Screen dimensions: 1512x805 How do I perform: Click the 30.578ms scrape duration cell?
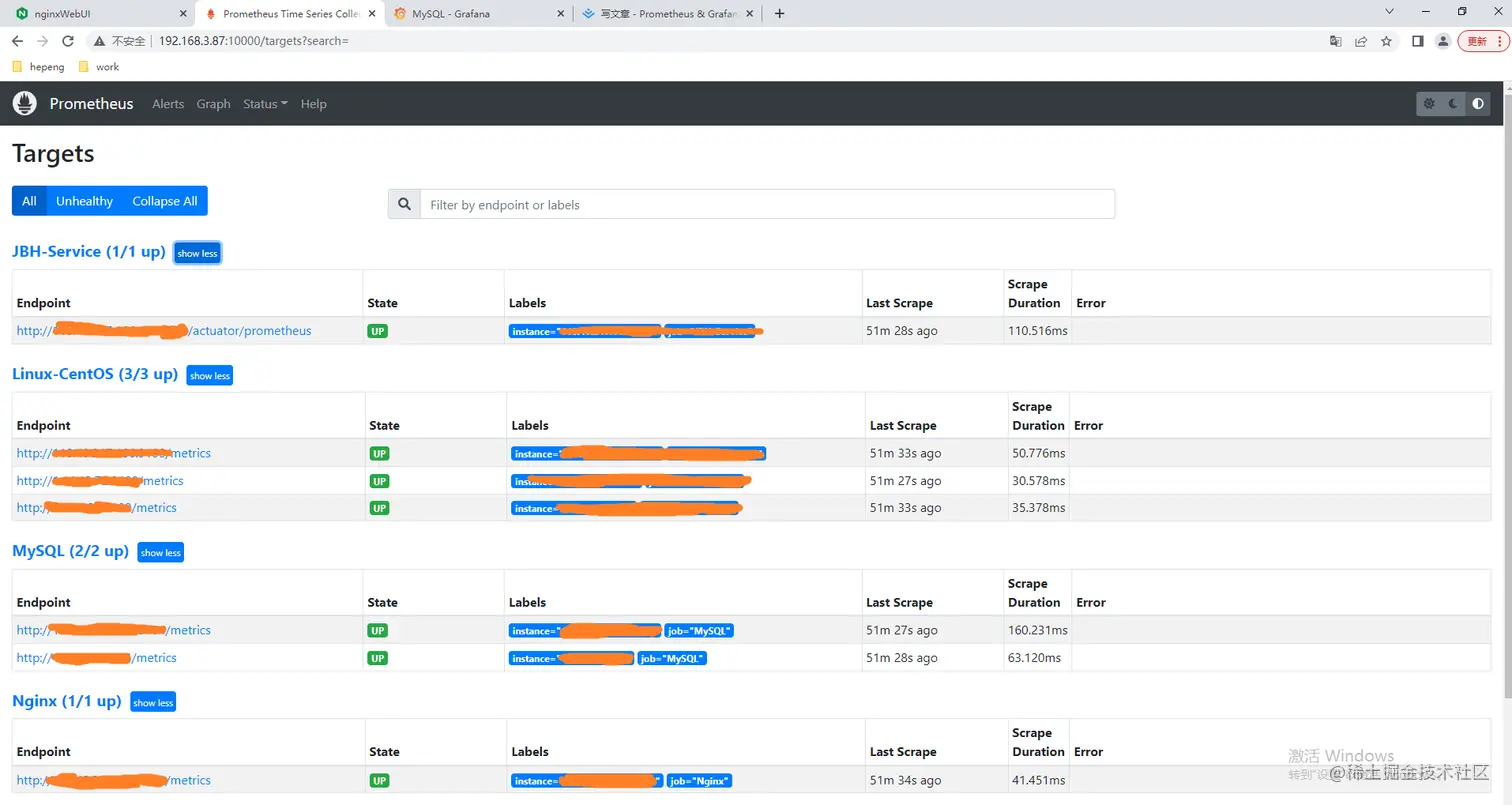pyautogui.click(x=1039, y=481)
